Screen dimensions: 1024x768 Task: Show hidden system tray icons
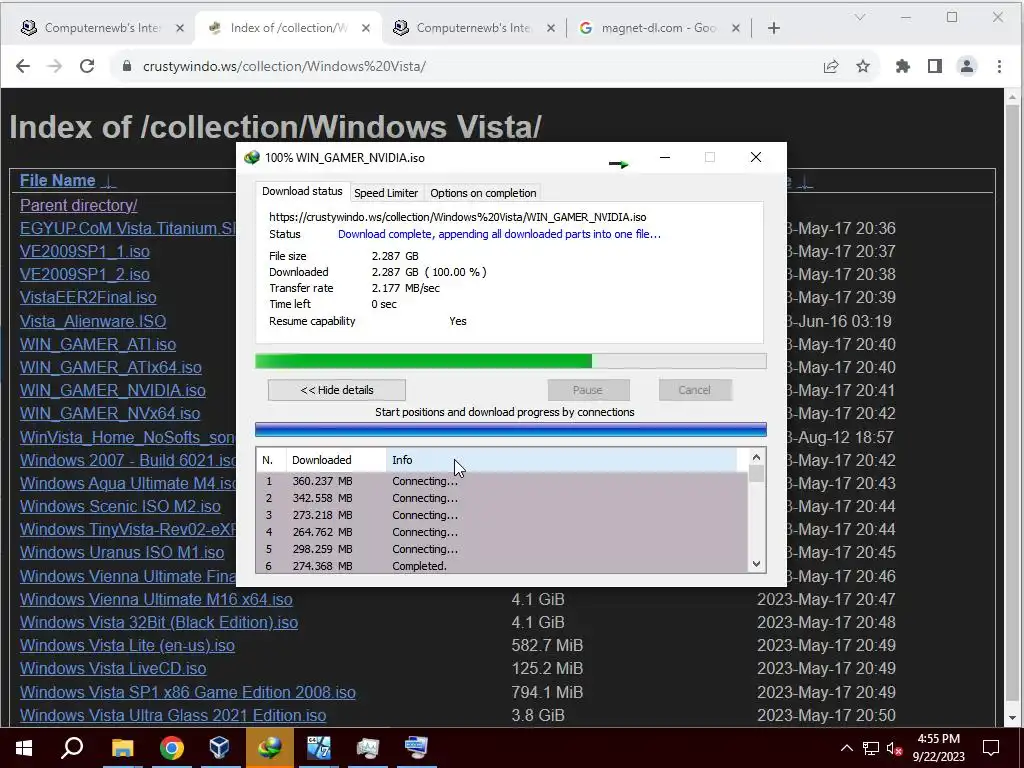coord(846,748)
